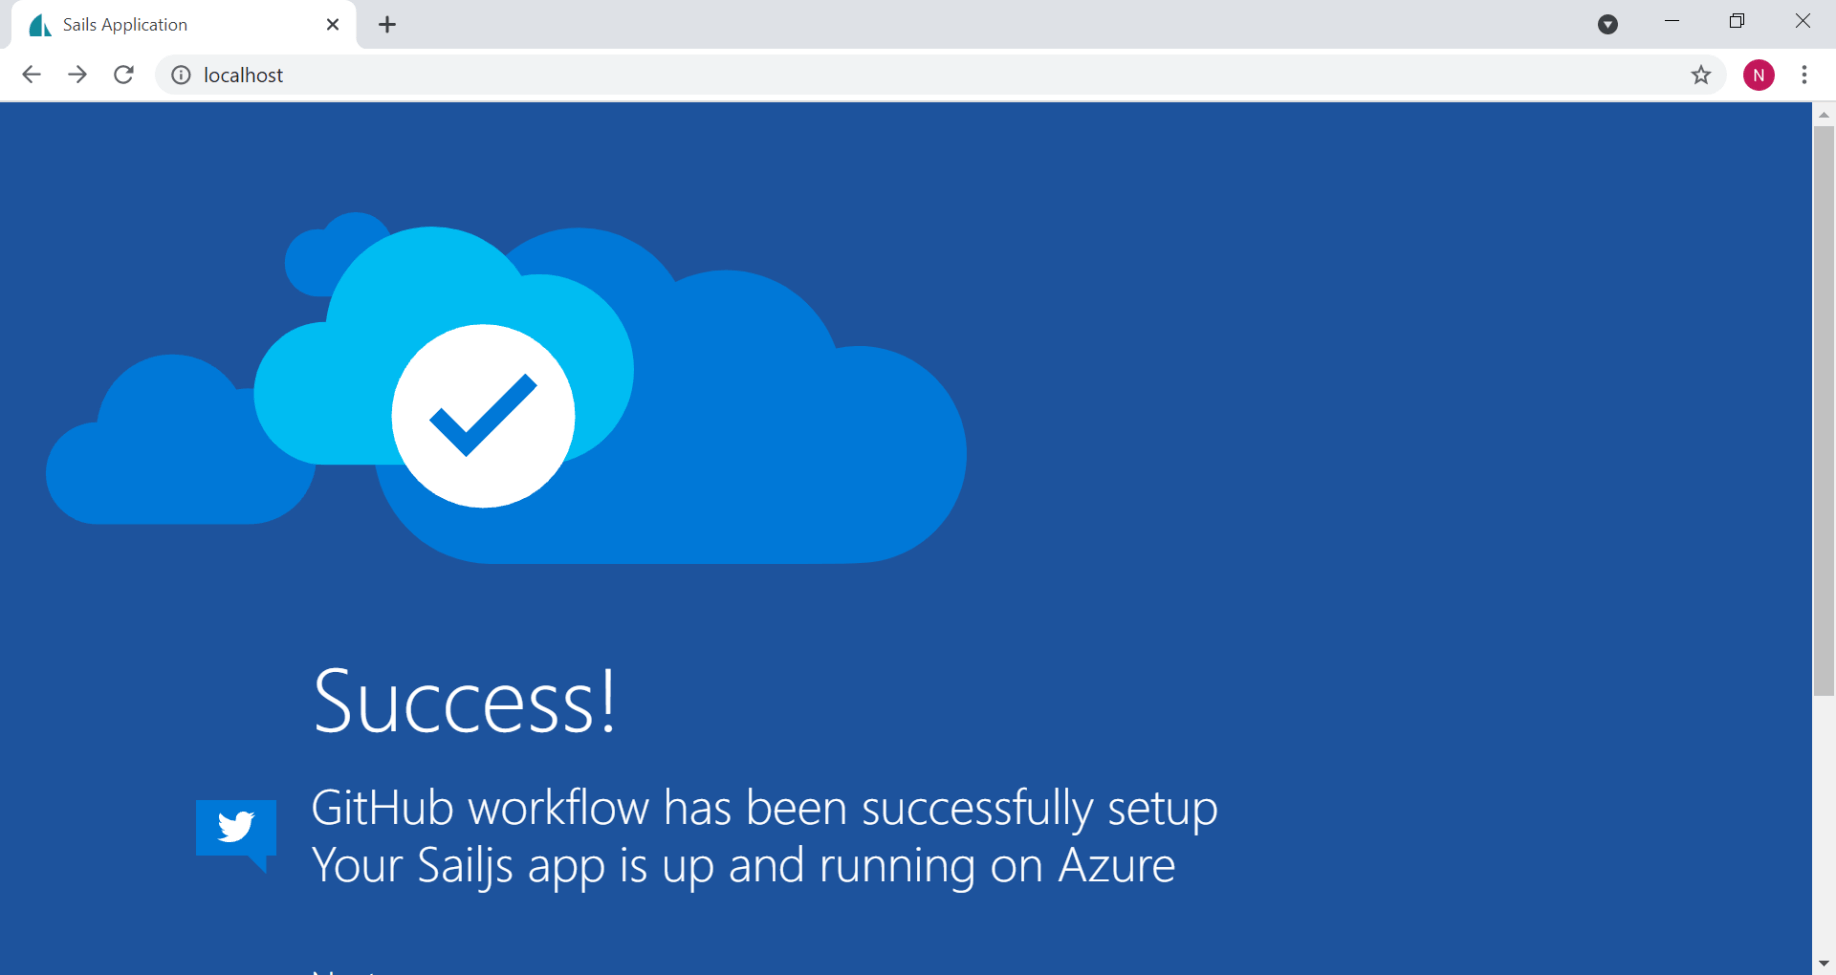Open the N profile avatar
1836x975 pixels.
point(1758,75)
